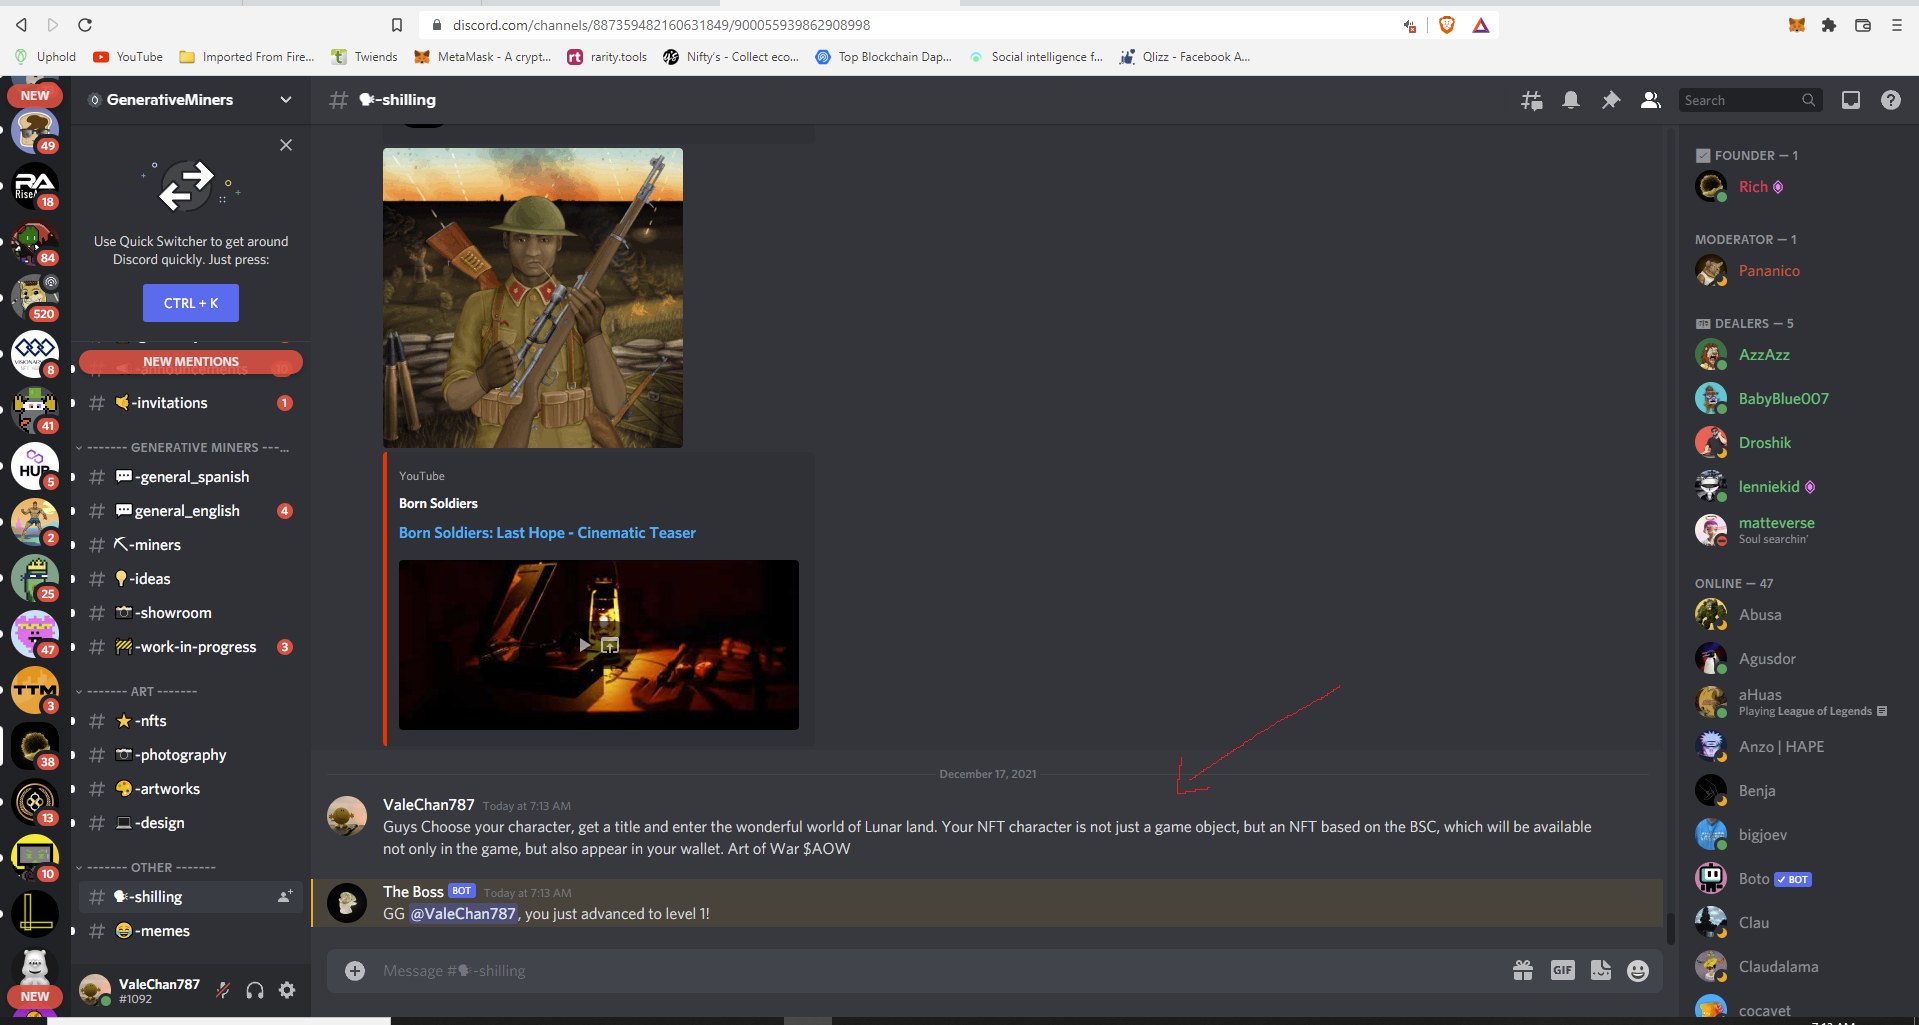The height and width of the screenshot is (1025, 1919).
Task: Open Born Soldiers: Last Hope video link
Action: [x=547, y=533]
